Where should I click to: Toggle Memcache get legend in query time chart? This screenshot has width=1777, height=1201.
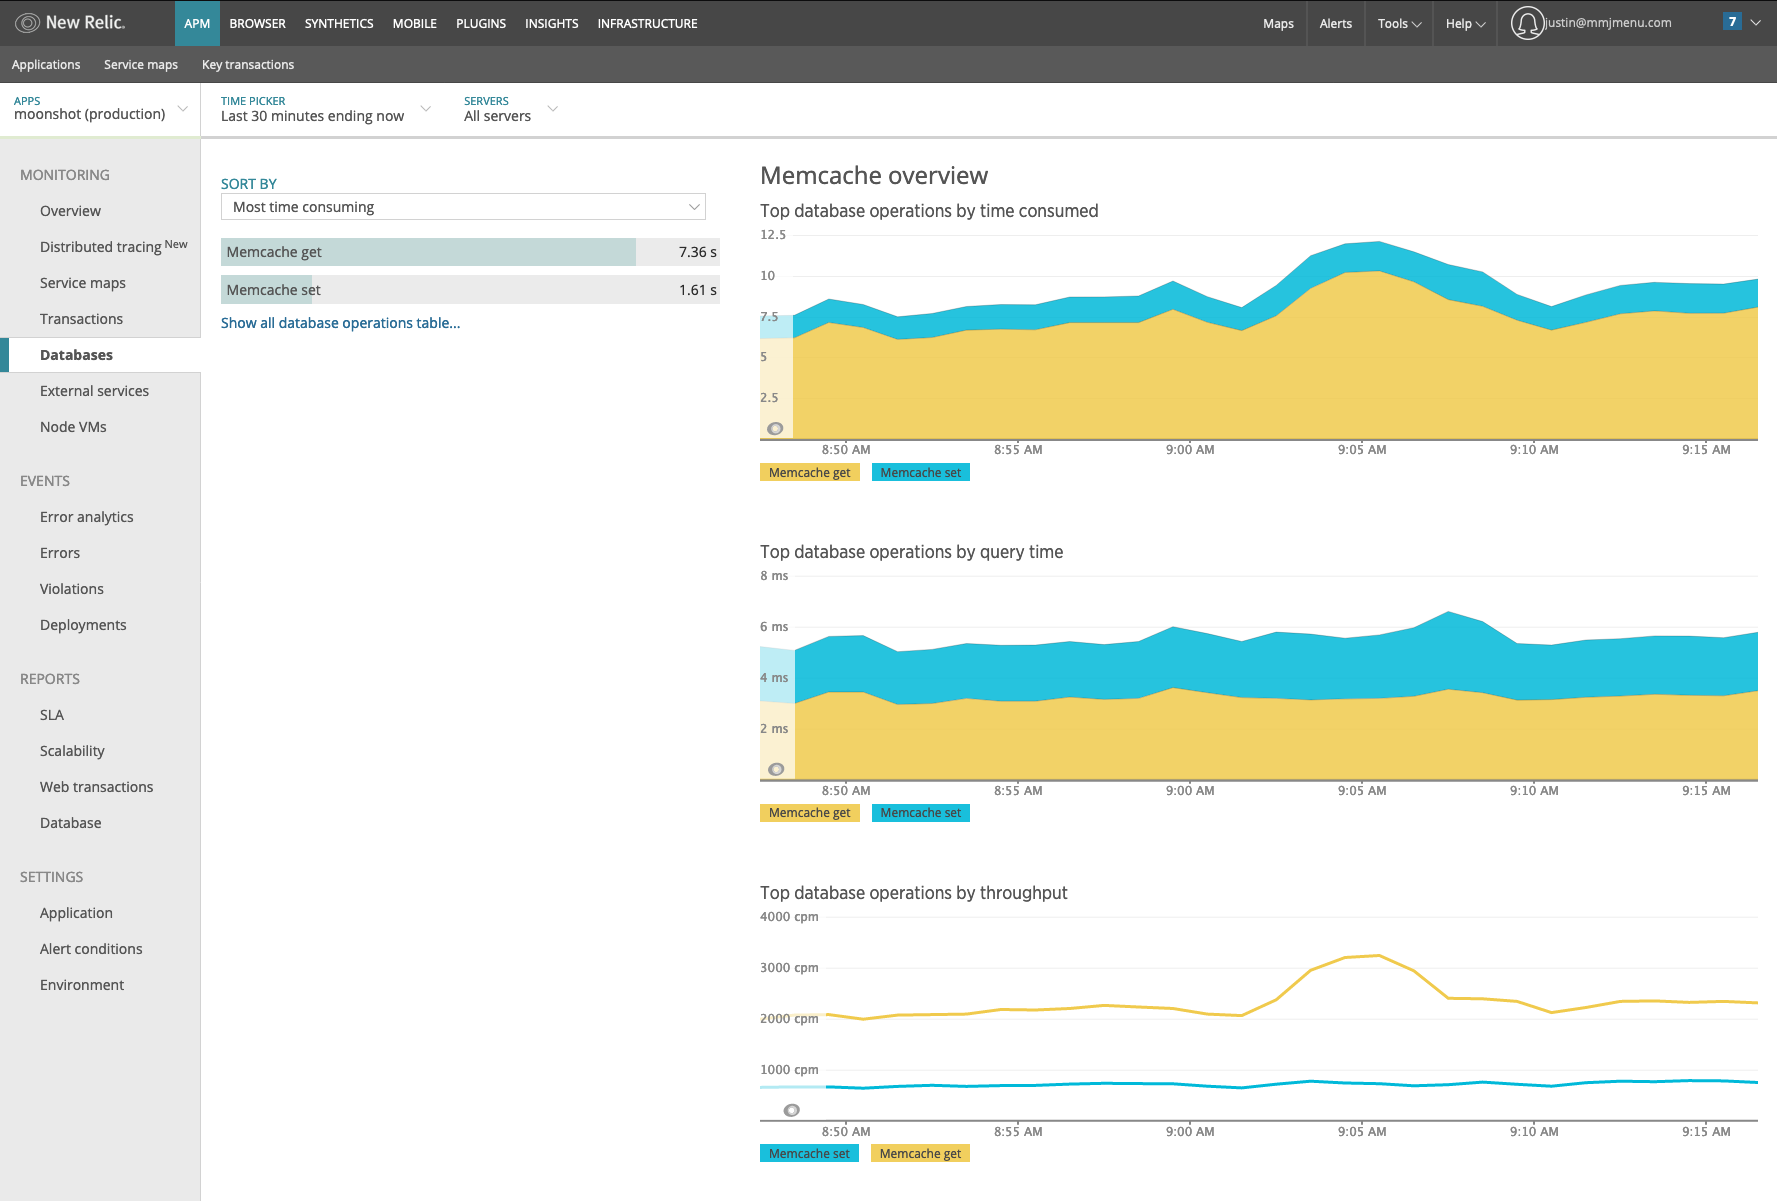810,813
